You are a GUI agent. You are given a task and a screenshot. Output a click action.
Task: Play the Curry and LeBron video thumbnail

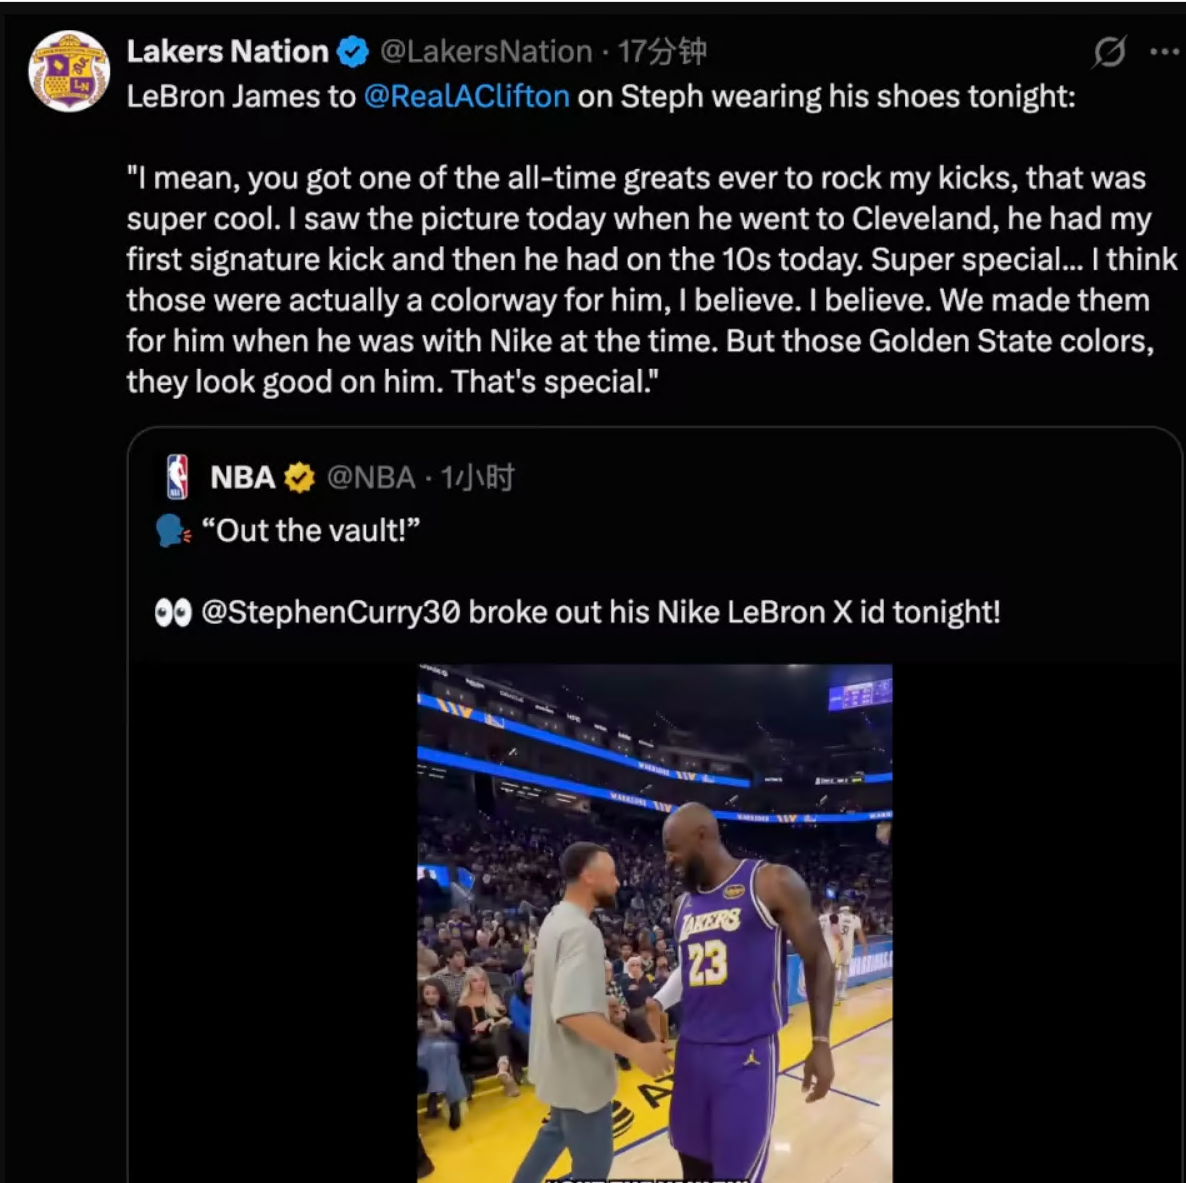(x=654, y=922)
